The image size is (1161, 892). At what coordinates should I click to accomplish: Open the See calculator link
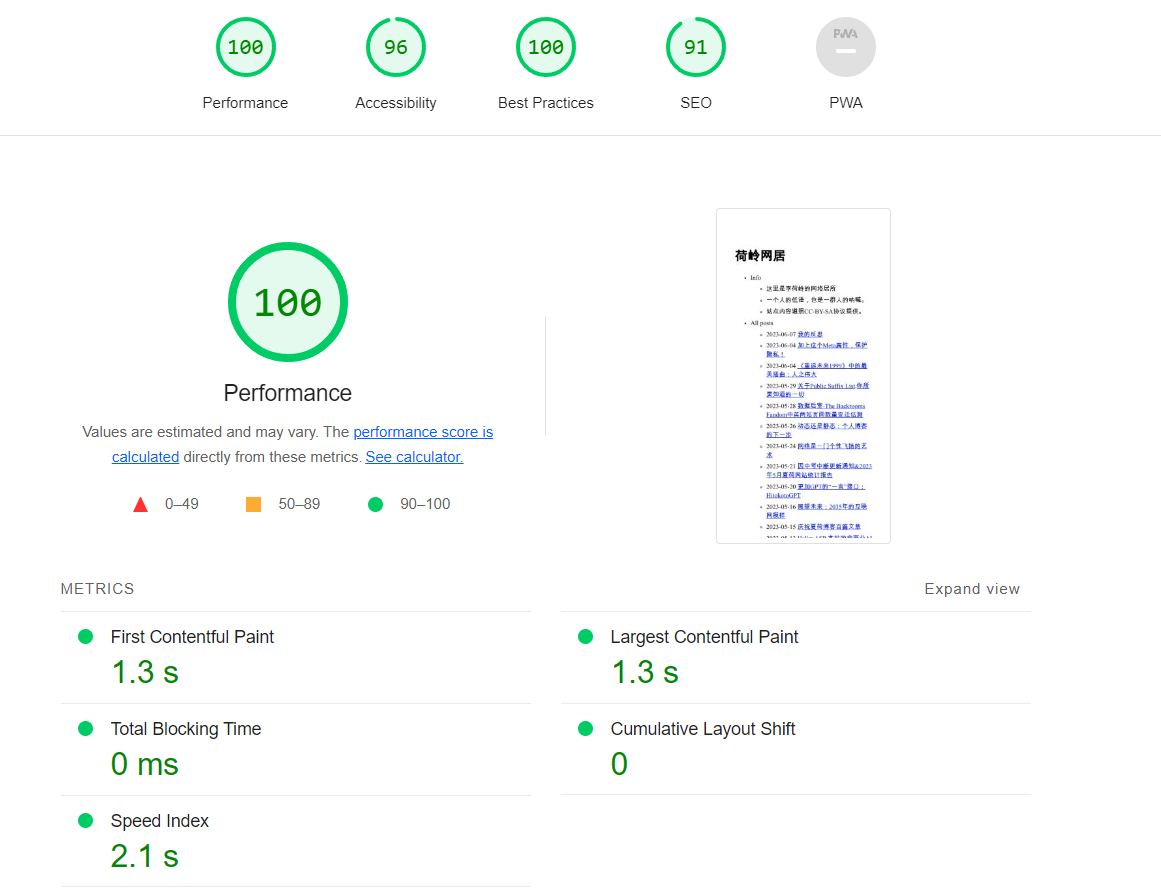(x=414, y=457)
